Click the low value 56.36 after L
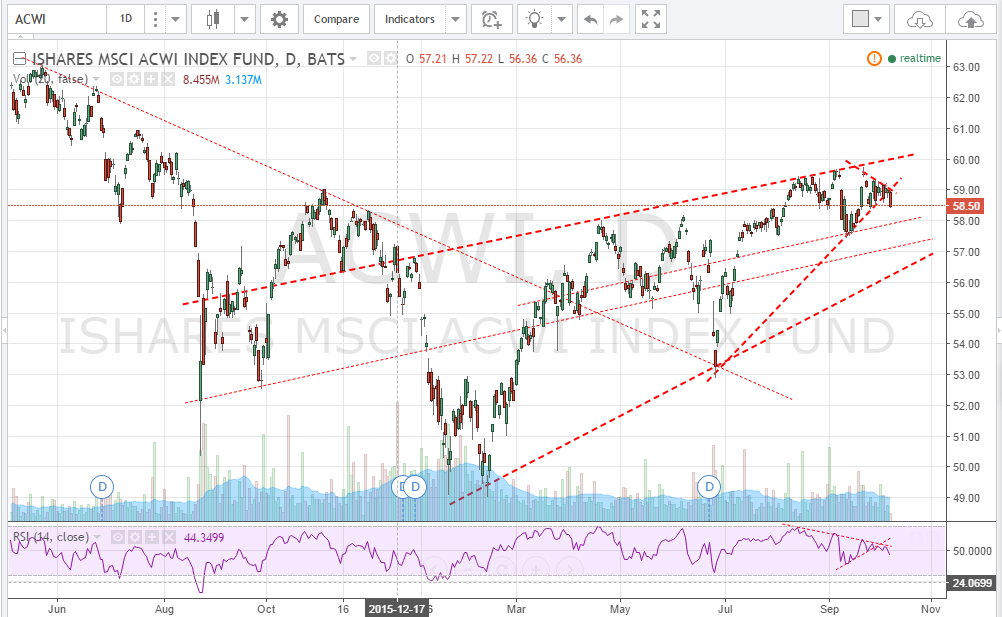This screenshot has height=617, width=1002. 523,59
